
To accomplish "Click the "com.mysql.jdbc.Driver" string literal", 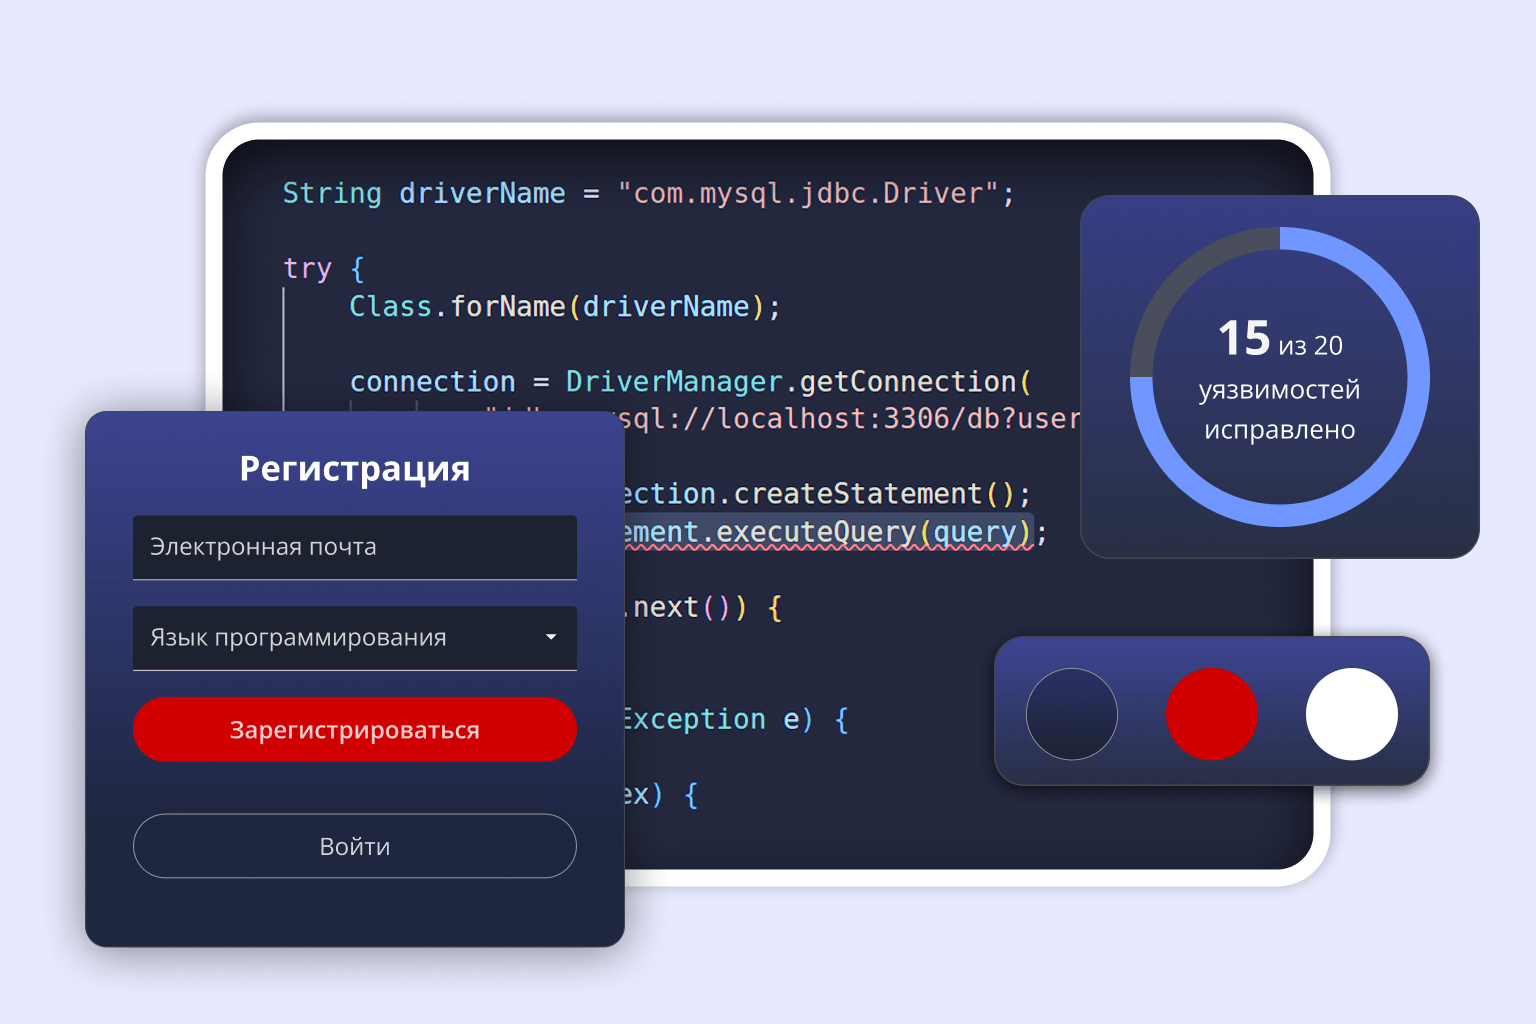I will click(808, 193).
